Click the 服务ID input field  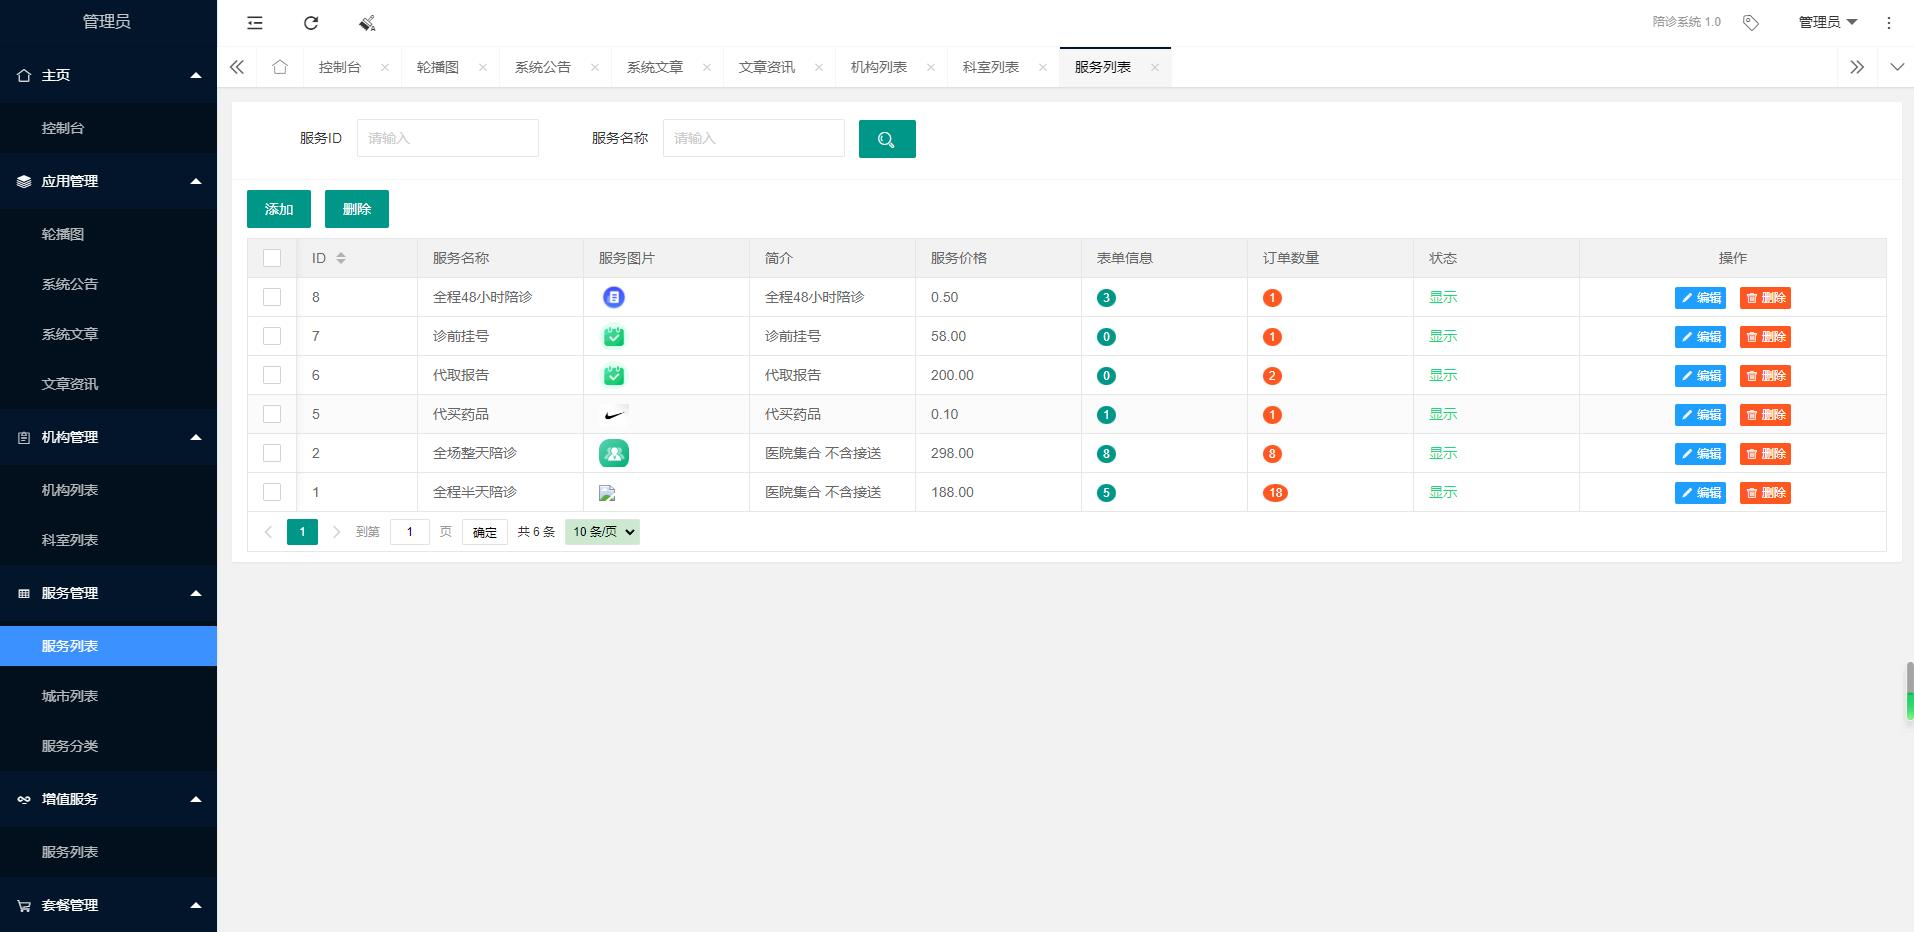(448, 138)
